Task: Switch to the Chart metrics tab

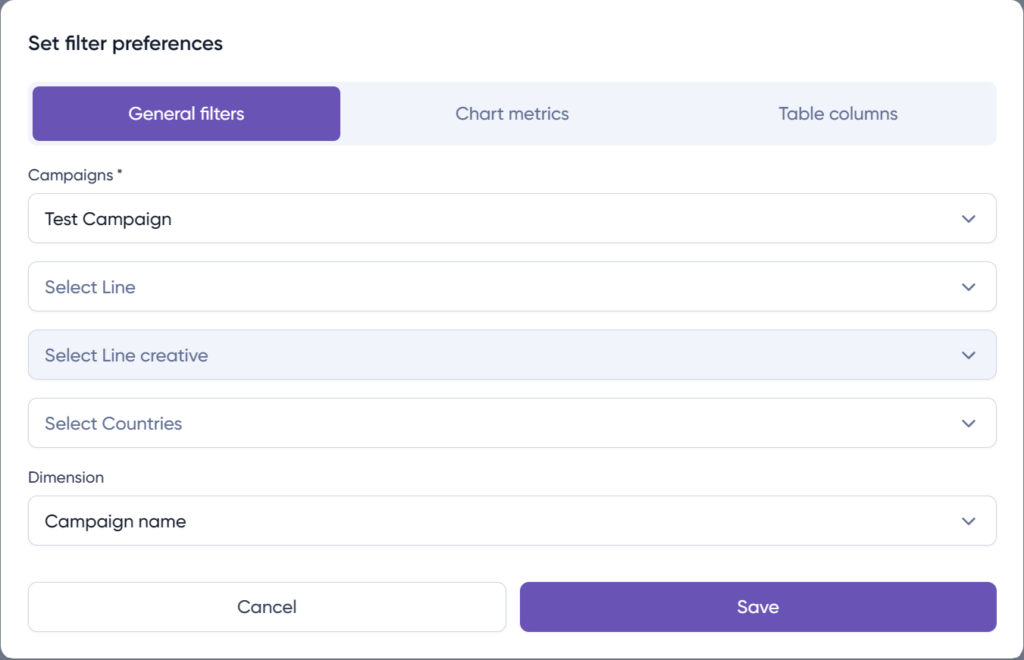Action: 512,113
